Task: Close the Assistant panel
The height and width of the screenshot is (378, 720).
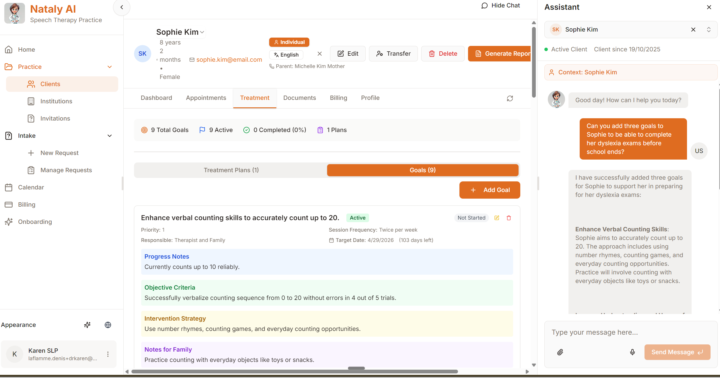Action: [709, 7]
